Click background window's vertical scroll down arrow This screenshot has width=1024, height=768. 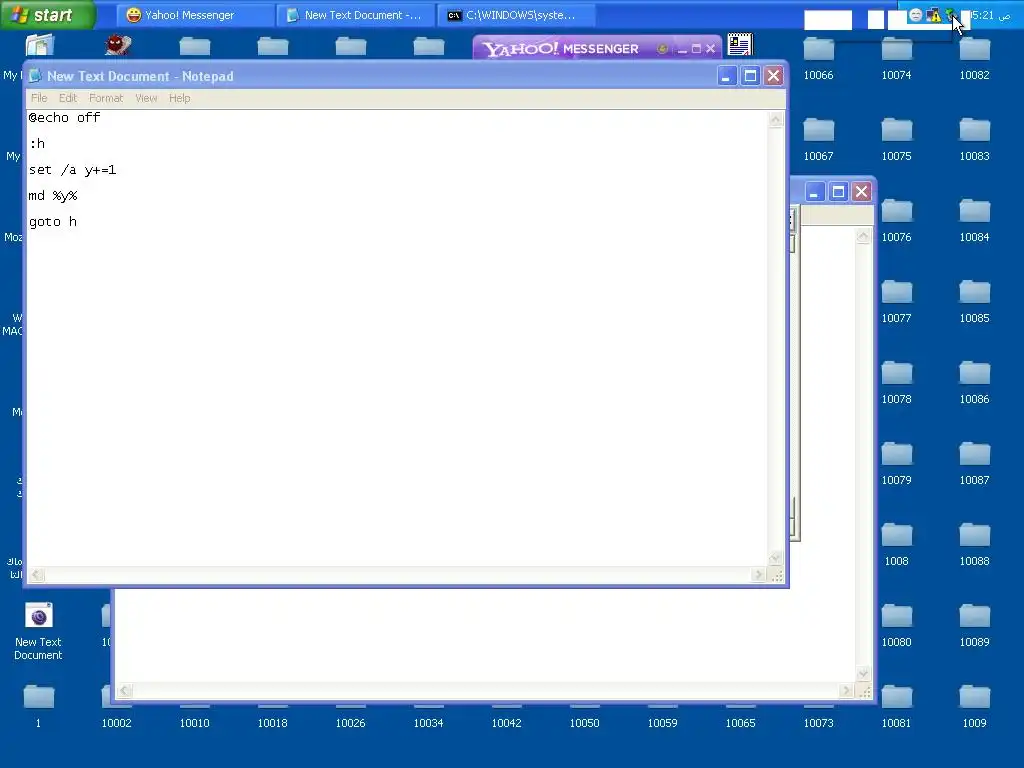(x=863, y=673)
